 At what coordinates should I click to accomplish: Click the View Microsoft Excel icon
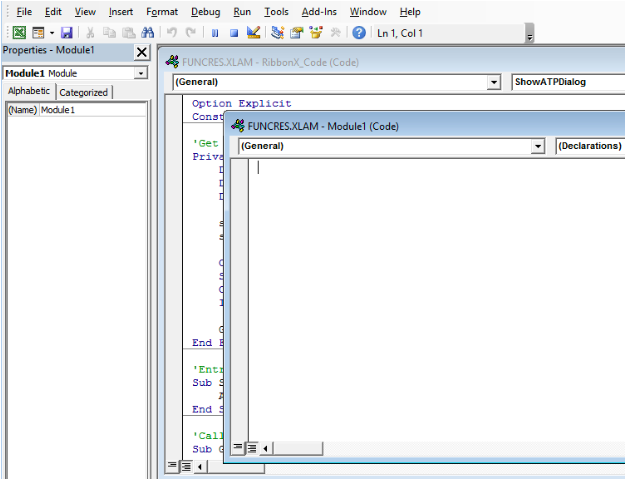[x=19, y=33]
